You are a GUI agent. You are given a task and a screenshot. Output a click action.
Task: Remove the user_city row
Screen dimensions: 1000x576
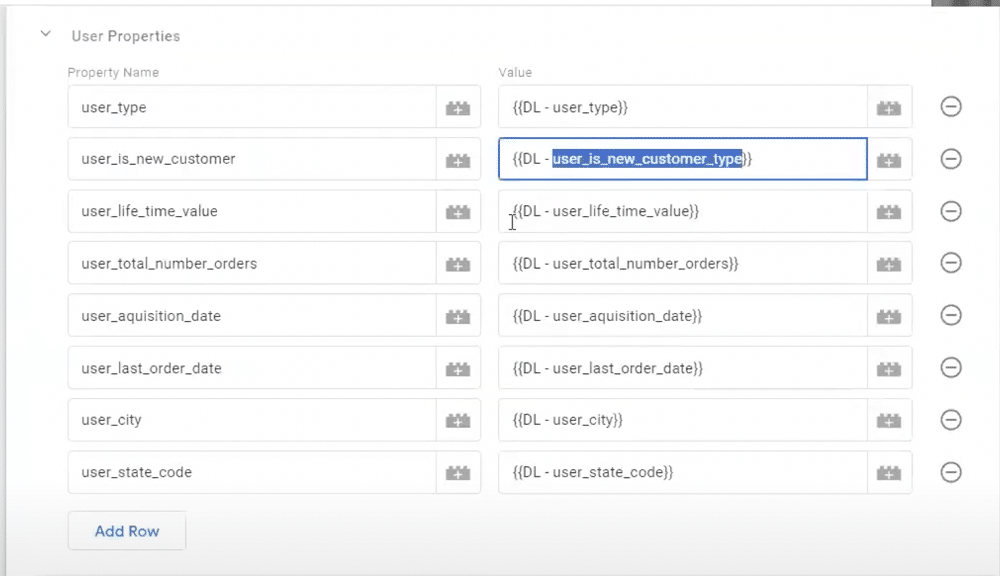tap(951, 420)
